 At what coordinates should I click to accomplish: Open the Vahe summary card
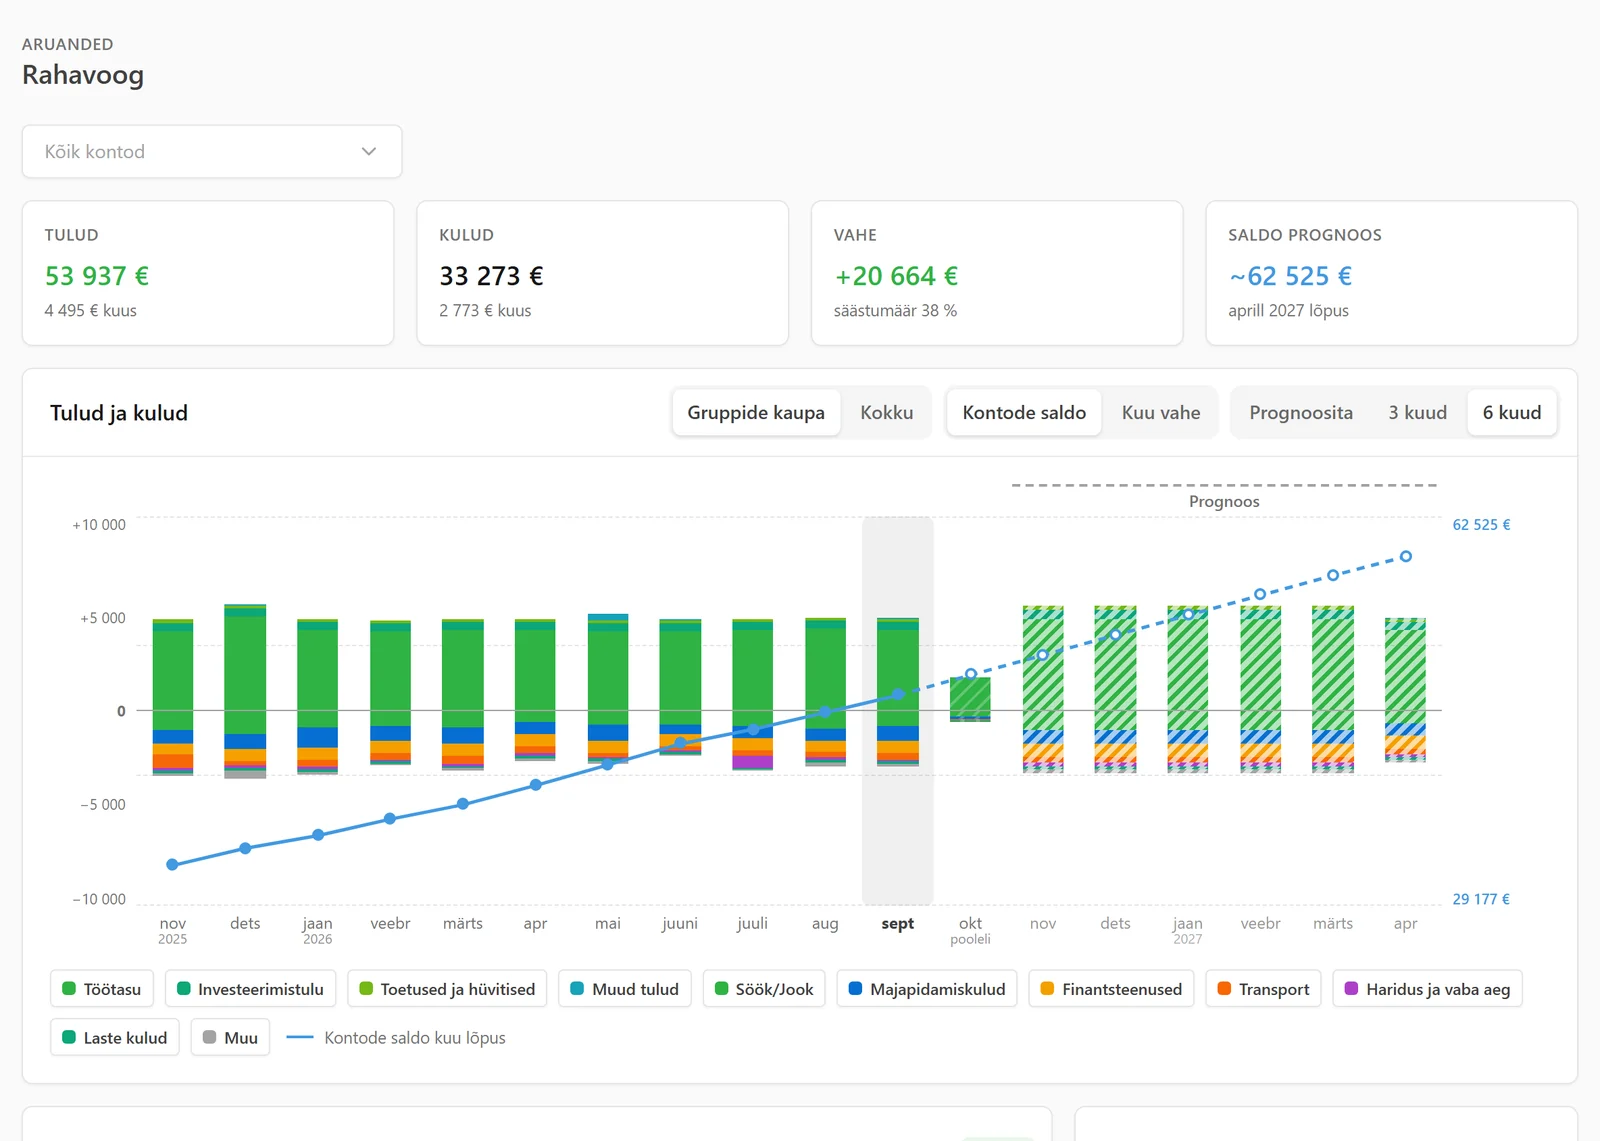pyautogui.click(x=997, y=273)
